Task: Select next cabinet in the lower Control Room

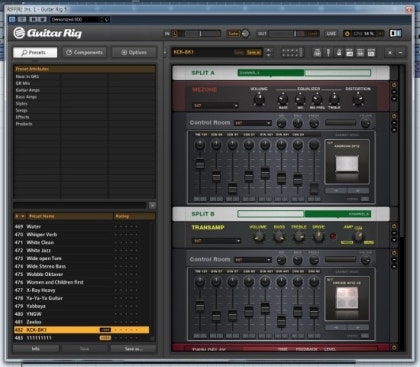Action: click(x=358, y=328)
